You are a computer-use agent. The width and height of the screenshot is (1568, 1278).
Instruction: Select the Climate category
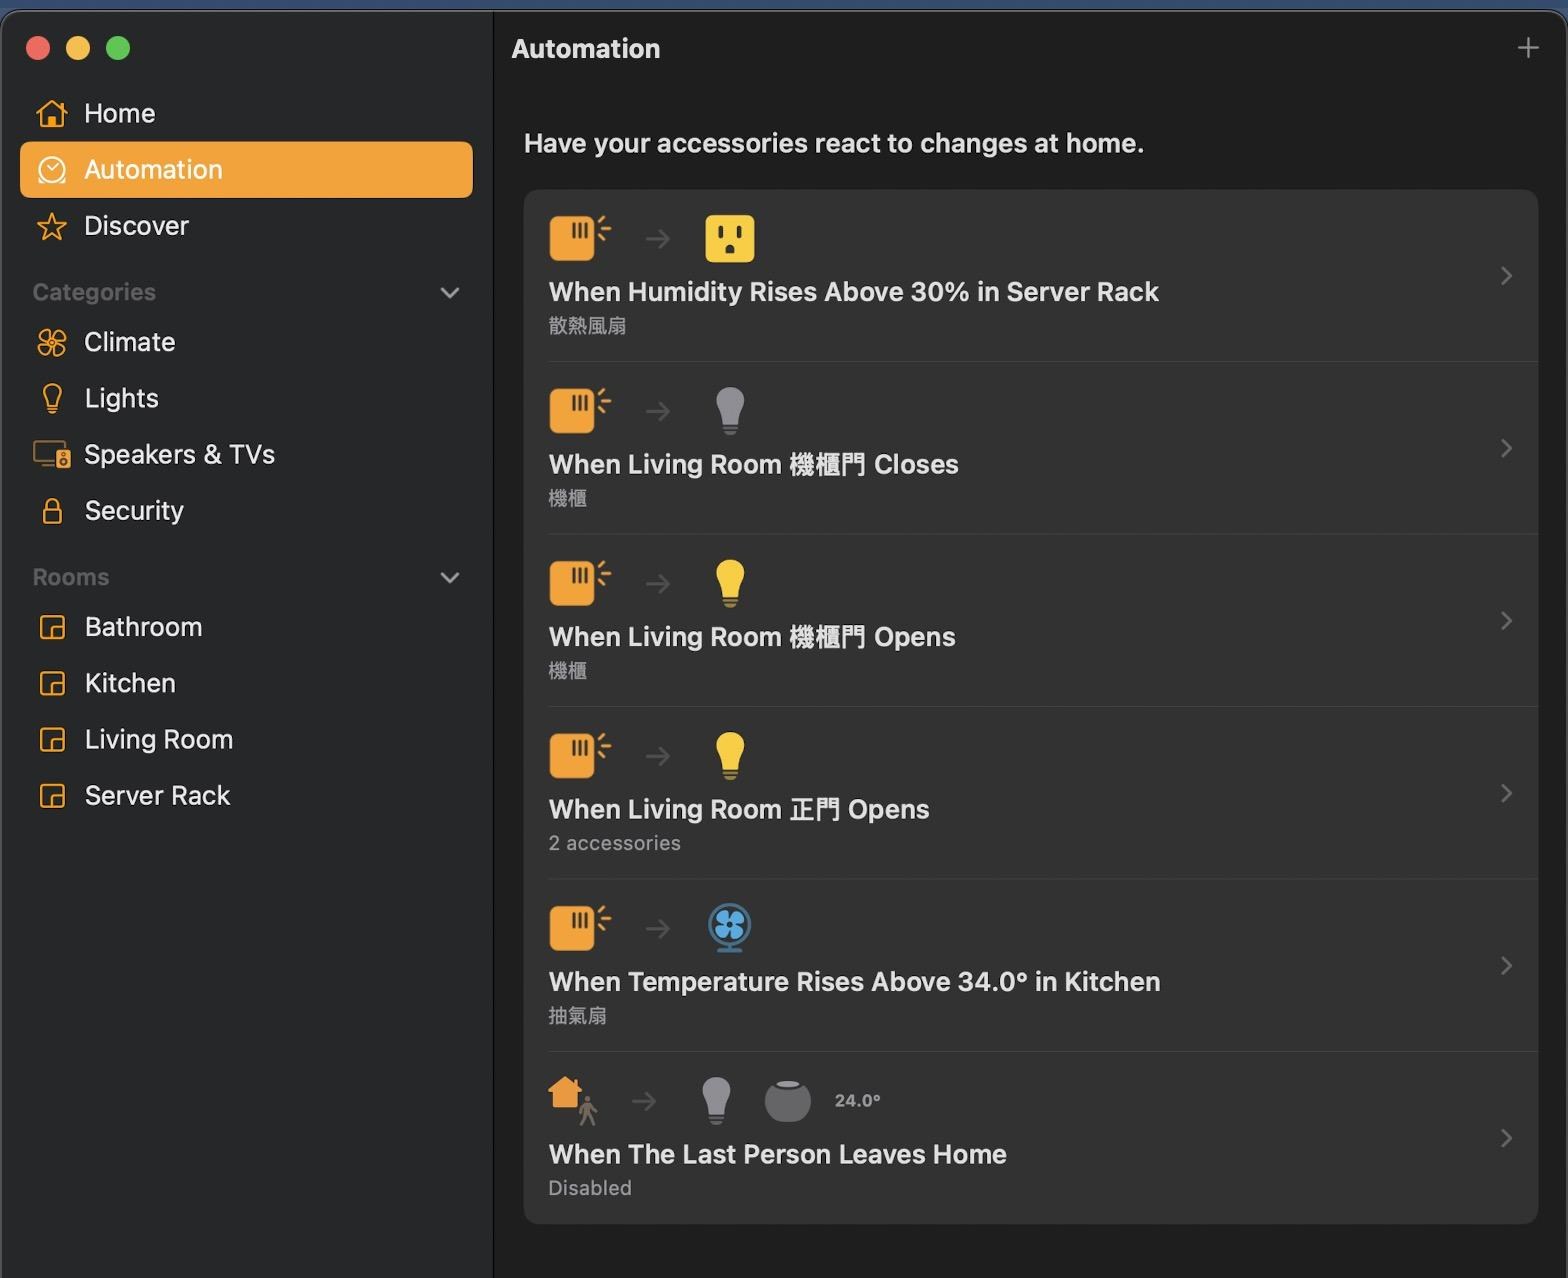point(129,342)
